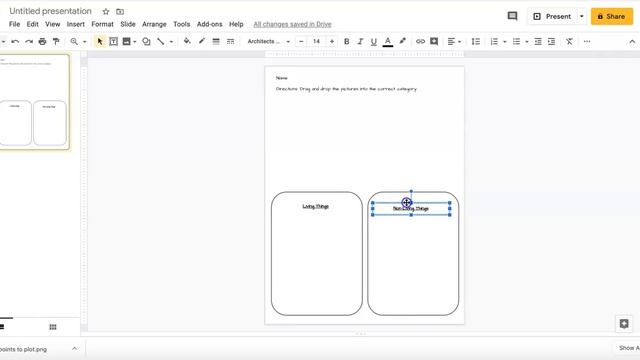Click the Present button
The image size is (640, 360).
pos(552,16)
